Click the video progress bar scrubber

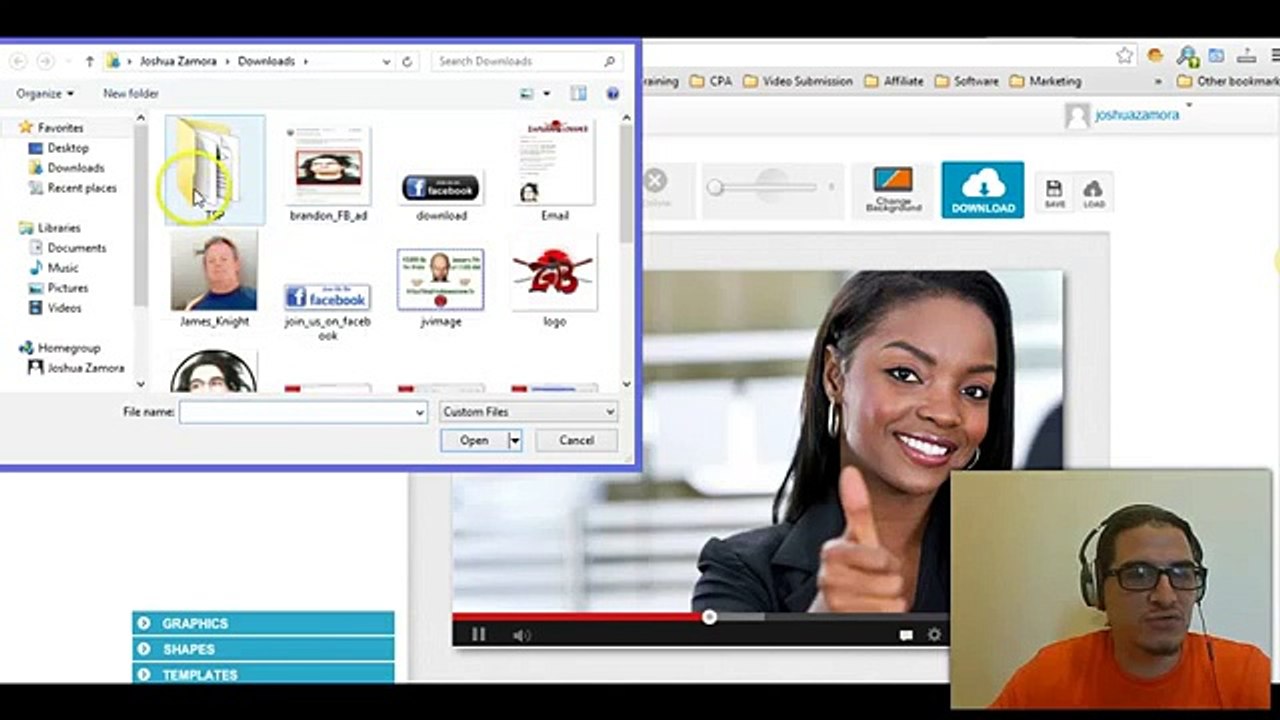point(709,617)
